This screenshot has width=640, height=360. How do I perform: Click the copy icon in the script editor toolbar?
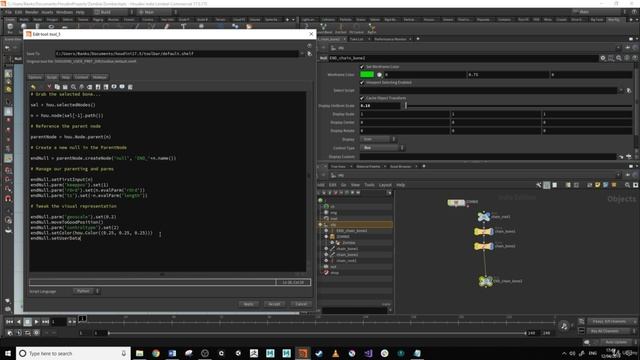[x=57, y=87]
